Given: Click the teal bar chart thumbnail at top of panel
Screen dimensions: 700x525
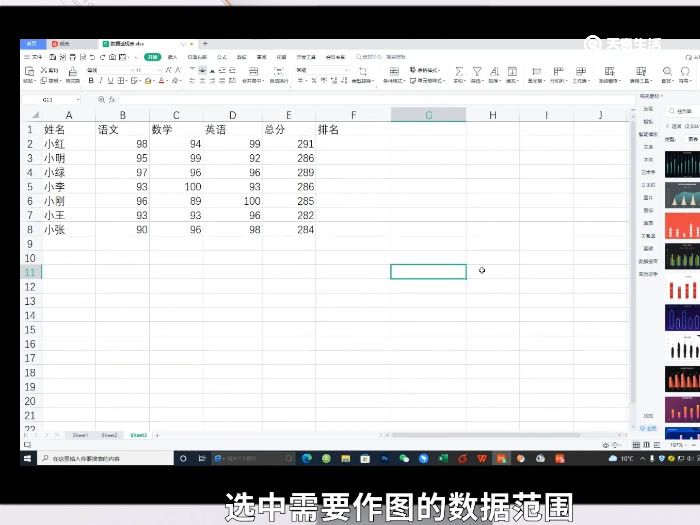Looking at the screenshot, I should coord(682,164).
